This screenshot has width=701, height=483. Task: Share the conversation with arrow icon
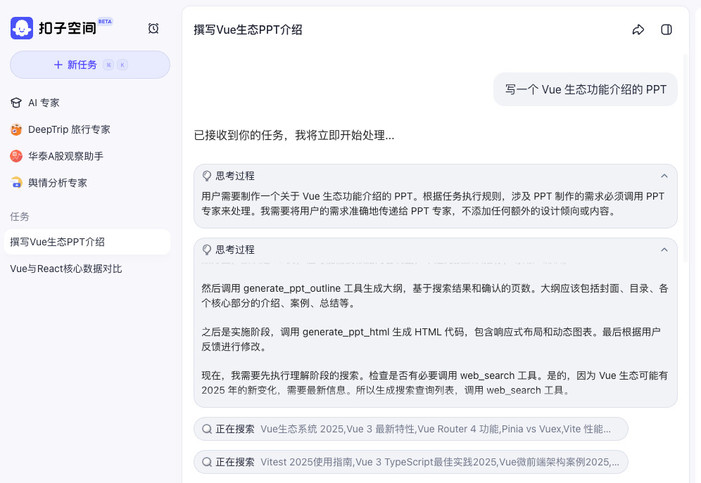click(638, 30)
